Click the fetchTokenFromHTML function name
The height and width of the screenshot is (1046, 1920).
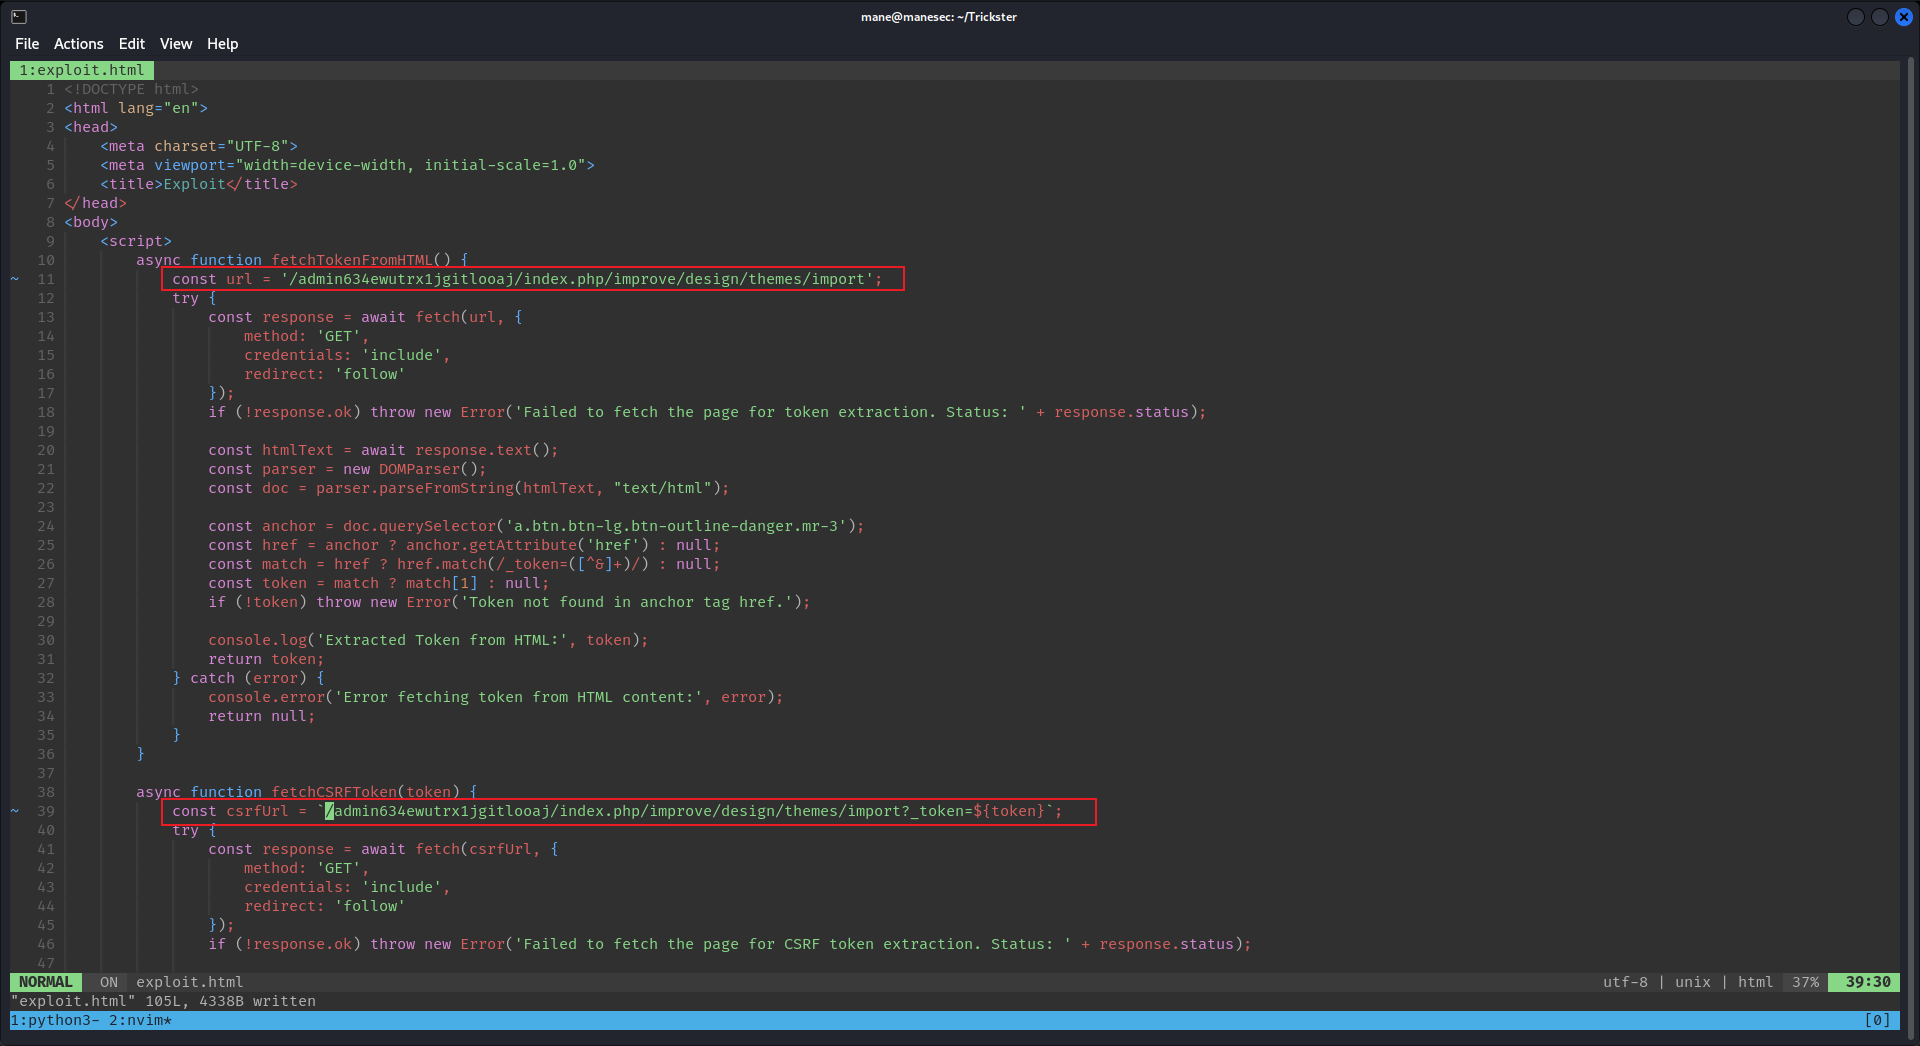click(352, 260)
